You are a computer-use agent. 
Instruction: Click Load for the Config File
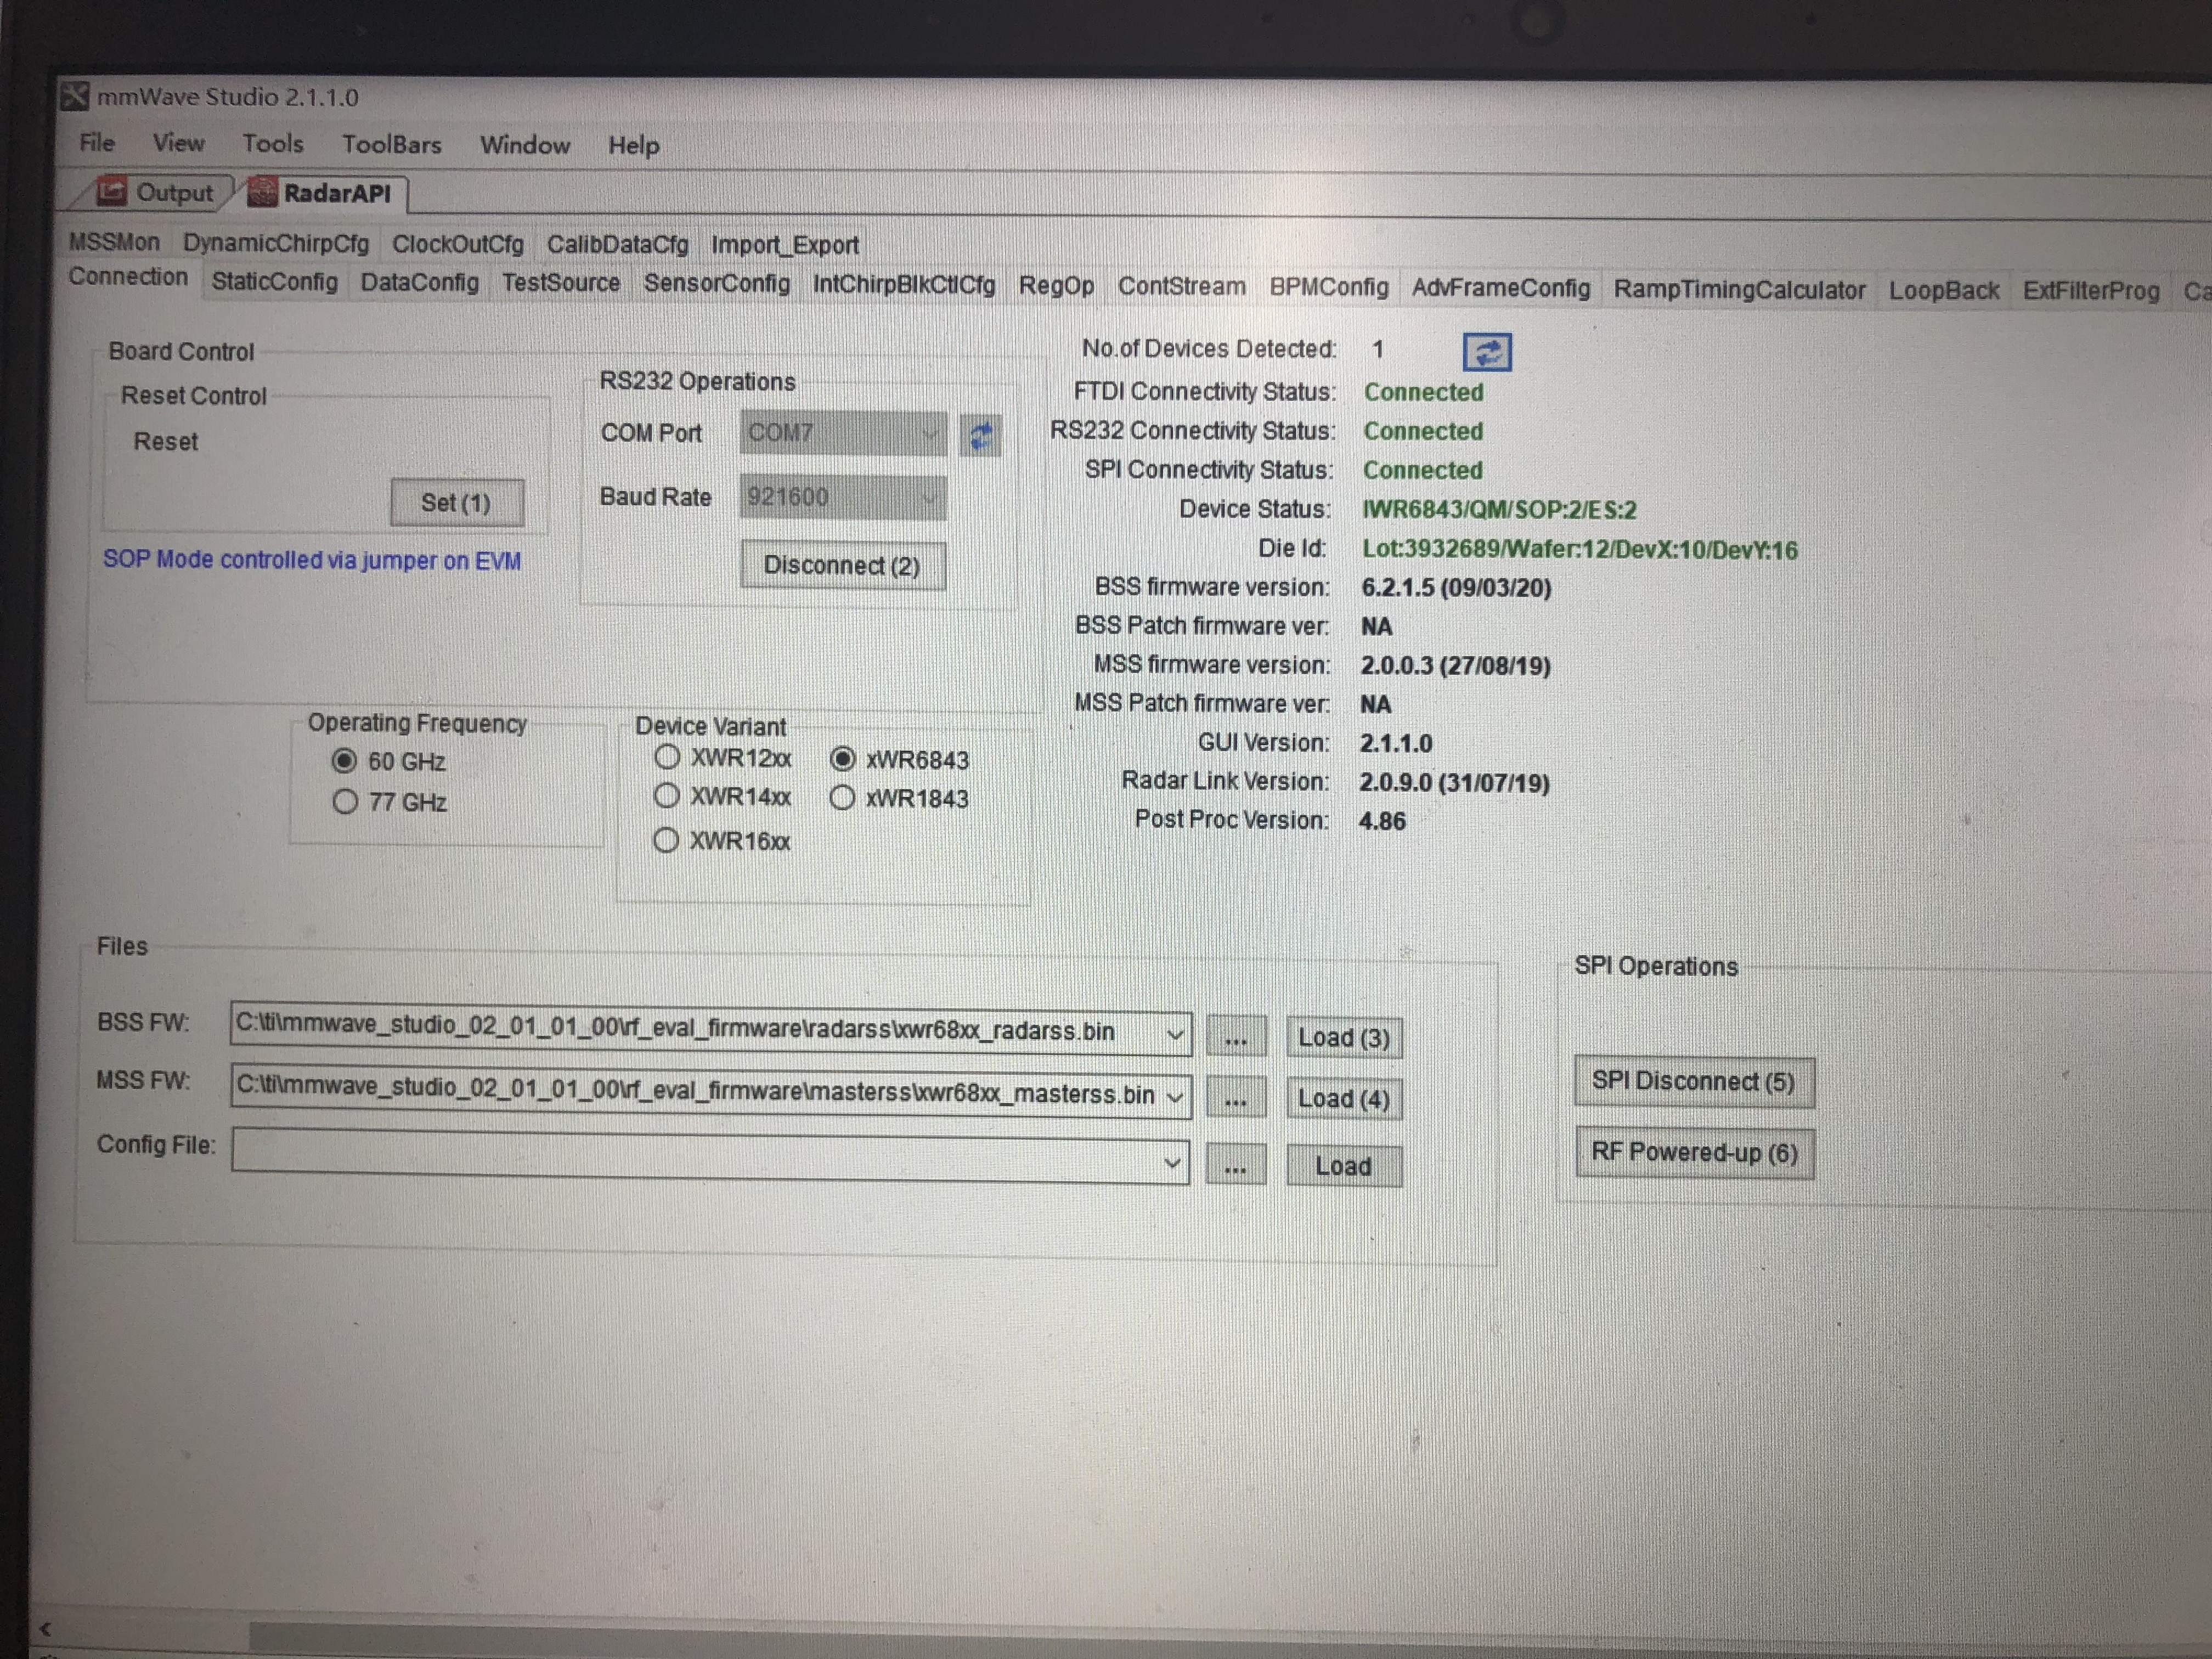[x=1343, y=1166]
